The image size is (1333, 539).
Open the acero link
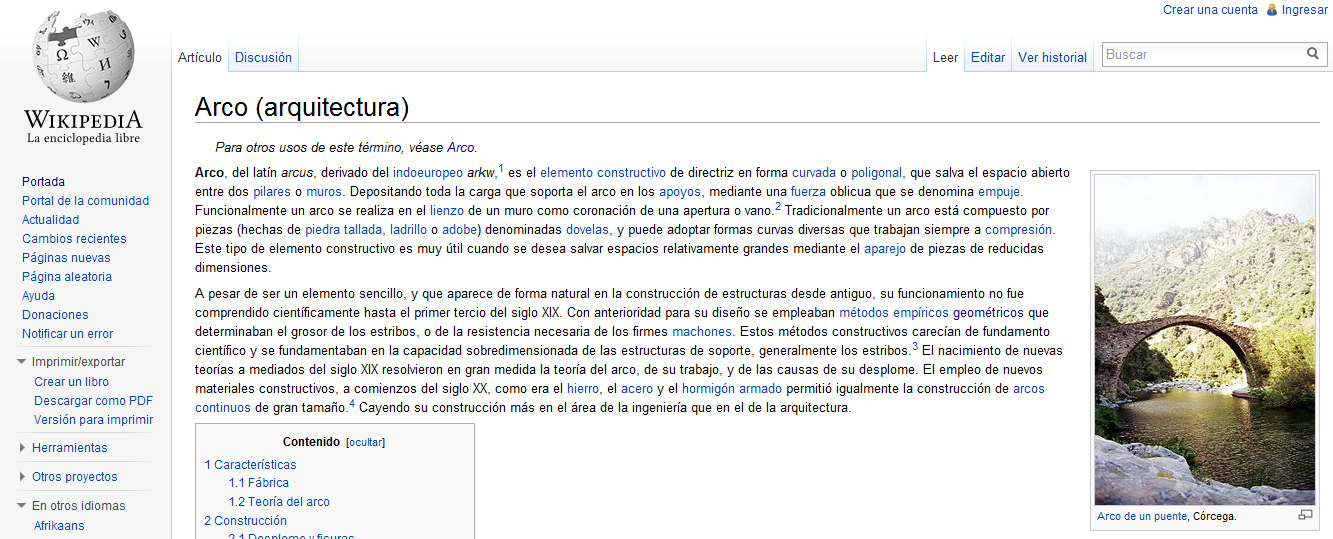point(636,389)
